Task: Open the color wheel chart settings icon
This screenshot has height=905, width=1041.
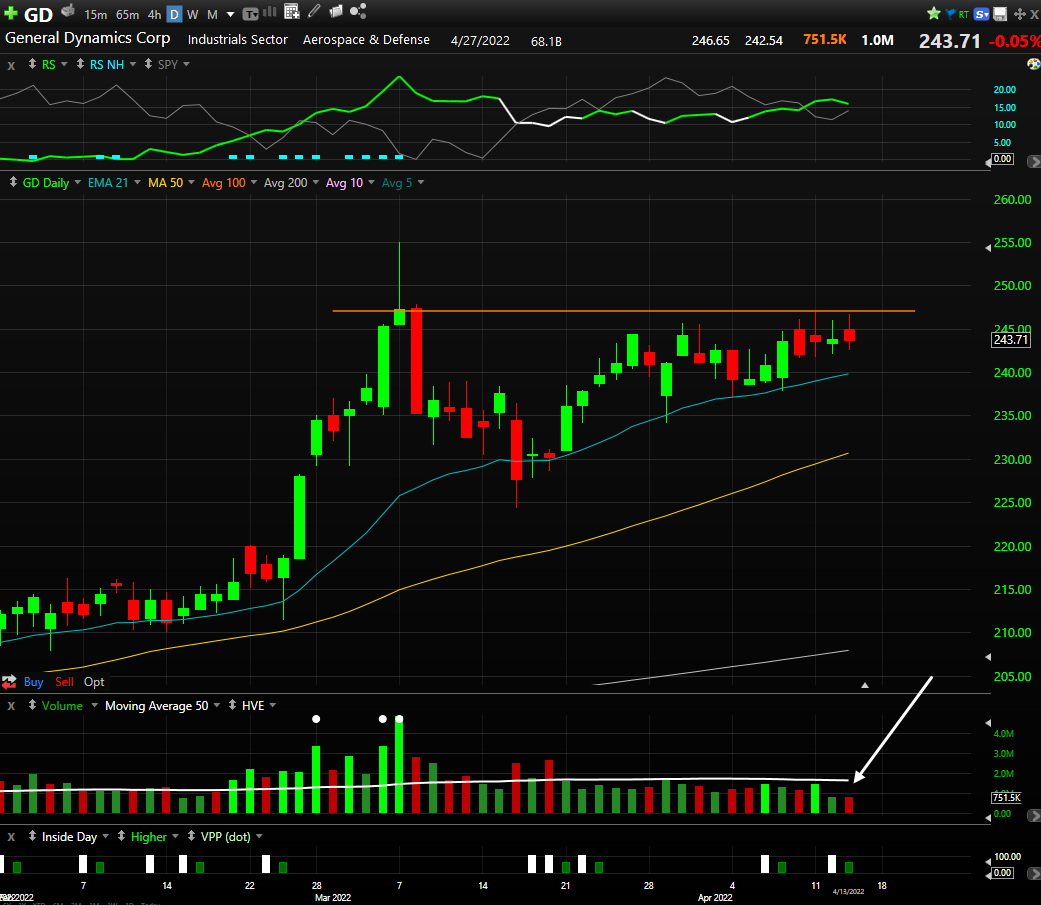Action: point(1033,64)
